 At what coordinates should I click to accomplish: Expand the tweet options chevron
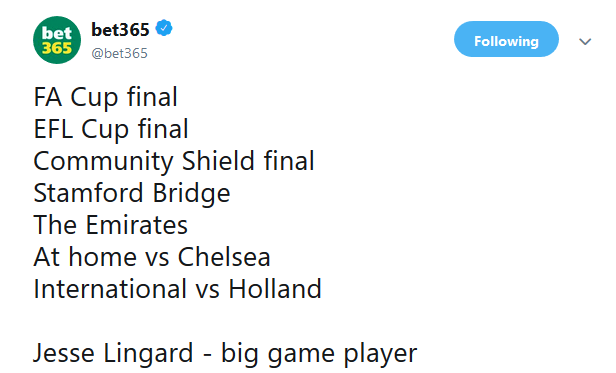pyautogui.click(x=585, y=41)
